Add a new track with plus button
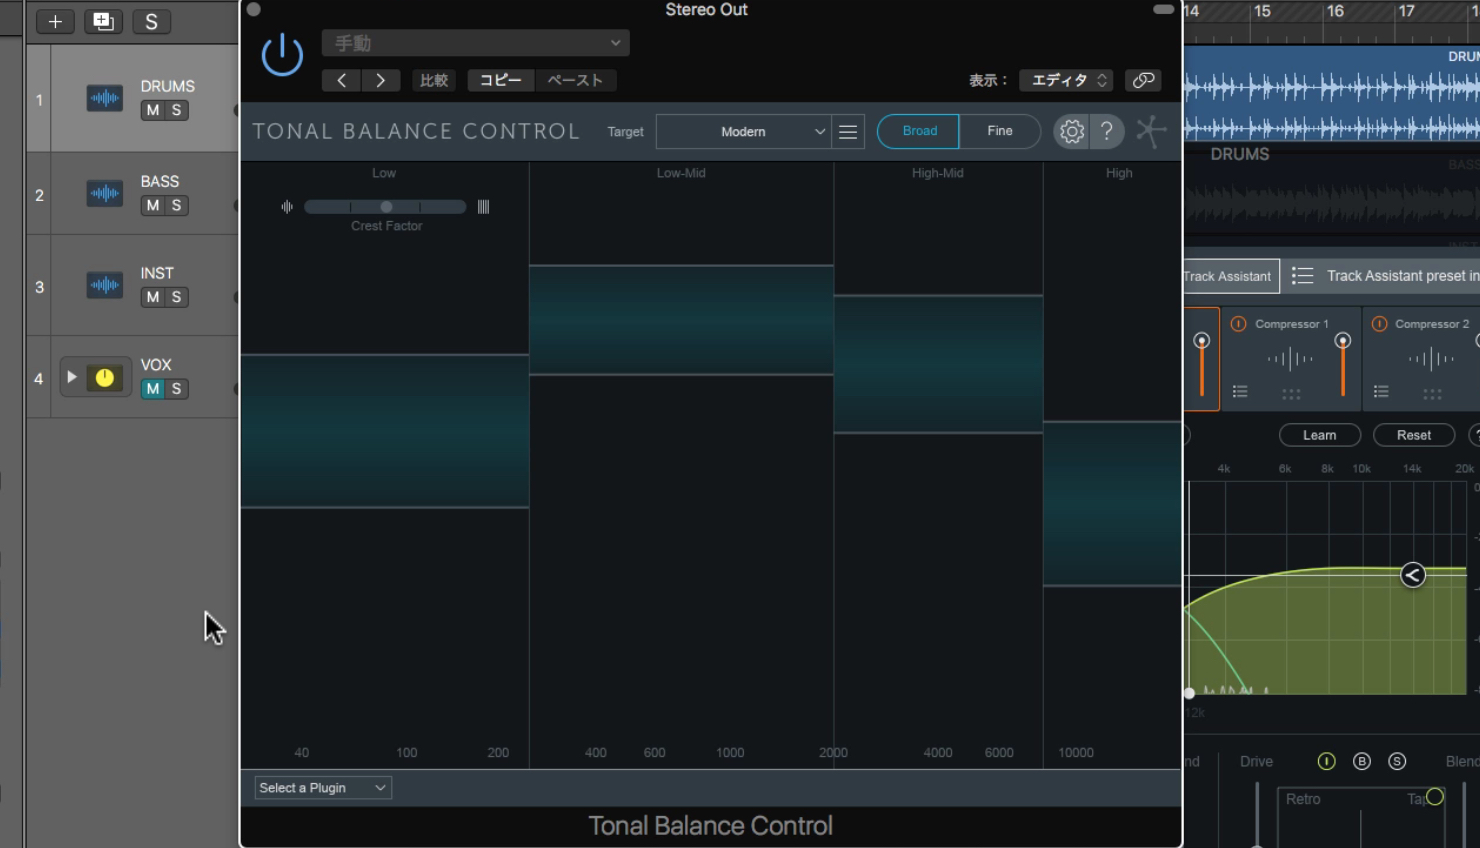 (x=55, y=21)
